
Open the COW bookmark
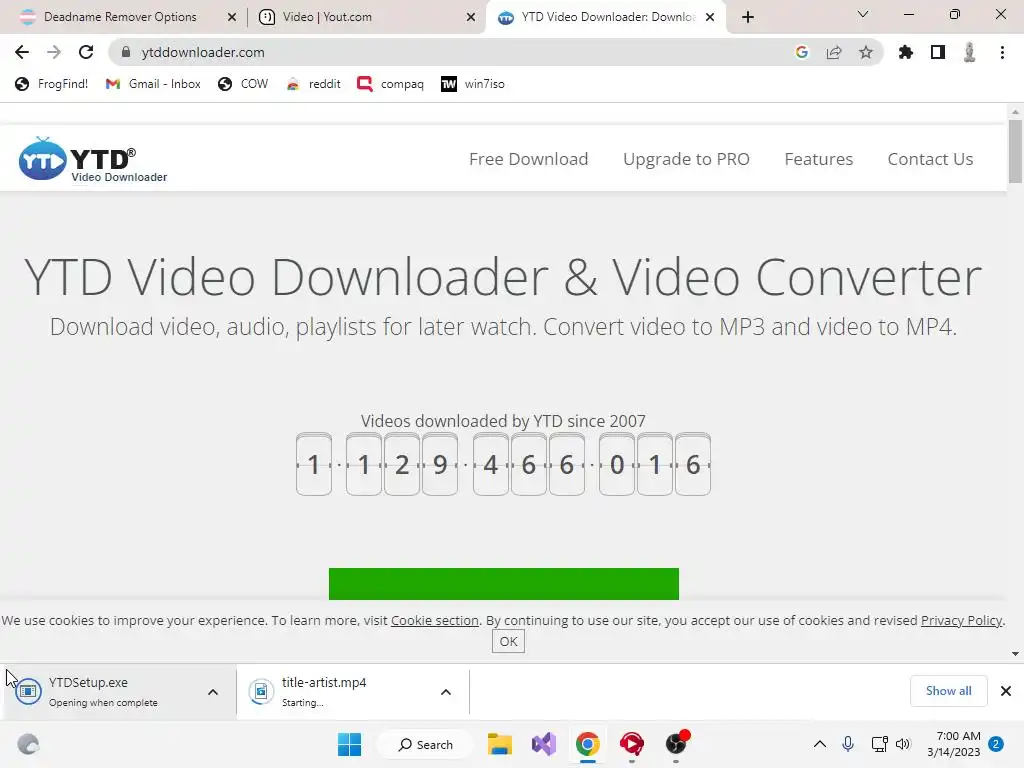coord(243,84)
